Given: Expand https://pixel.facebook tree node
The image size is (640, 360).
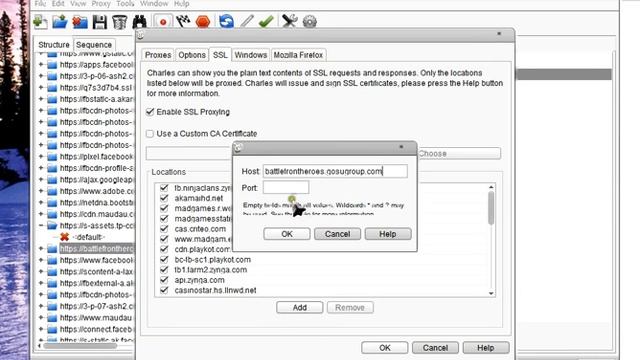Looking at the screenshot, I should (x=41, y=156).
